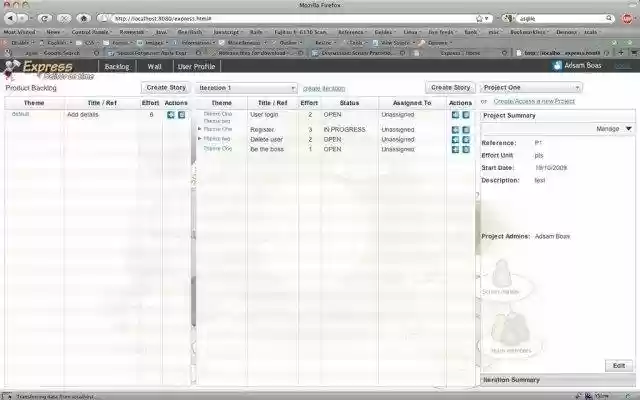Open the Backlog tab
640x400 pixels.
click(117, 67)
